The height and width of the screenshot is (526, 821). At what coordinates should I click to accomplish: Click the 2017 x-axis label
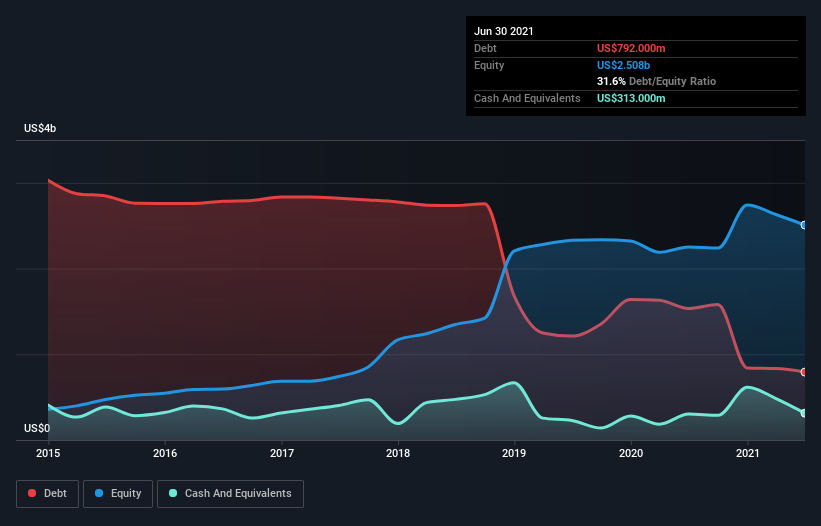(x=282, y=453)
